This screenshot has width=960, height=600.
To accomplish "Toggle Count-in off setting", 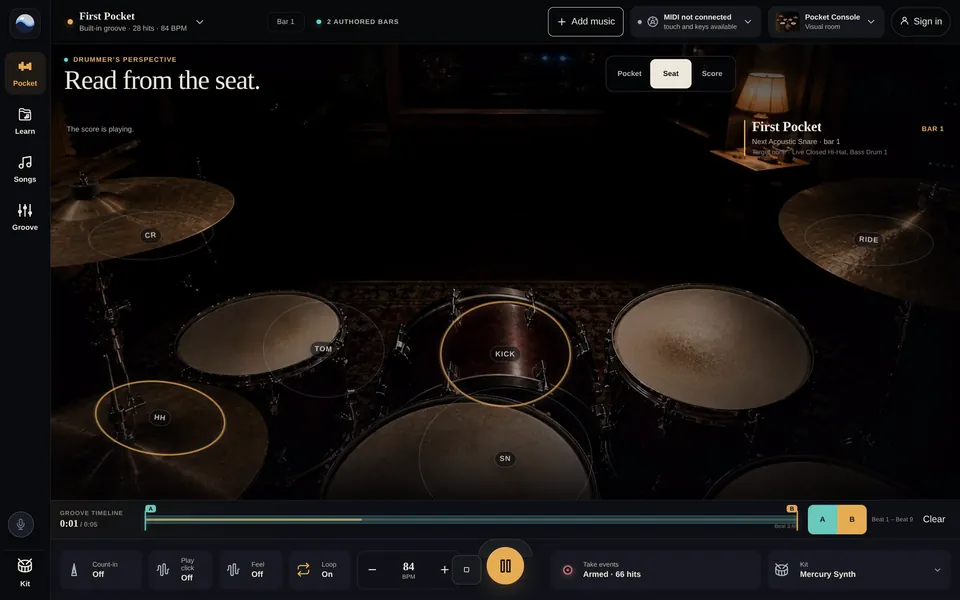I will tap(101, 570).
